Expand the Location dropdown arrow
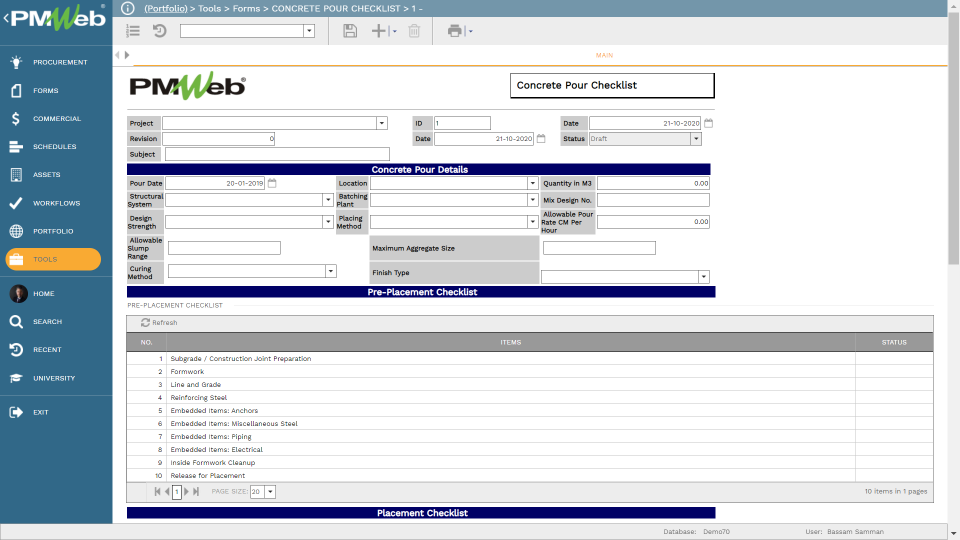The width and height of the screenshot is (960, 540). (x=532, y=183)
